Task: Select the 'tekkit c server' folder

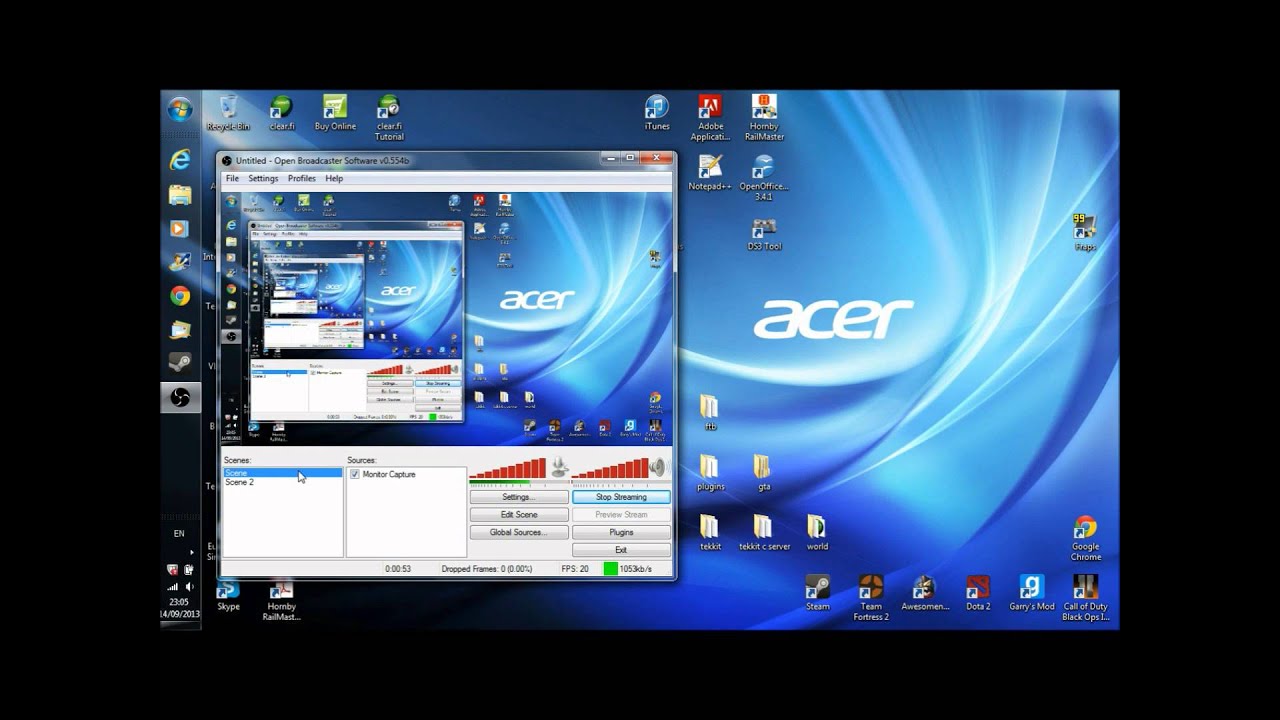Action: tap(764, 533)
